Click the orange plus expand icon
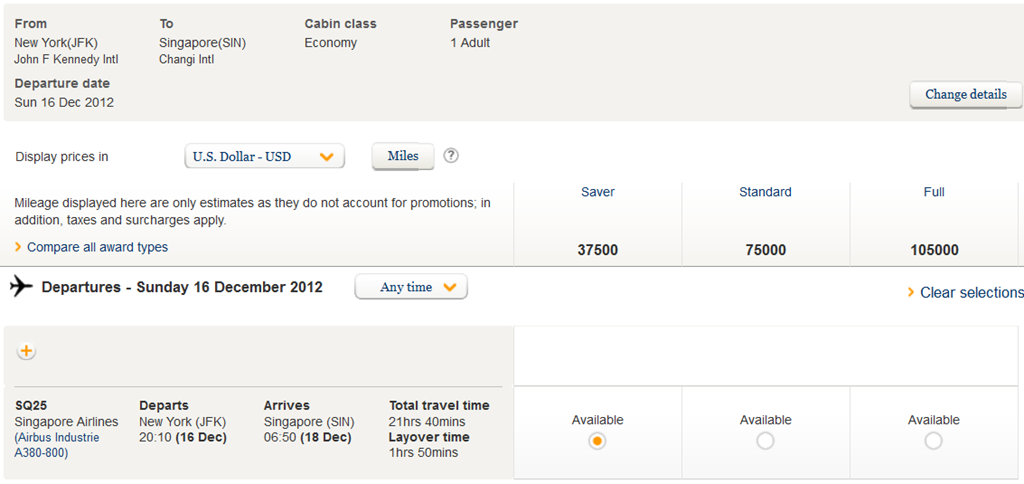 tap(27, 352)
